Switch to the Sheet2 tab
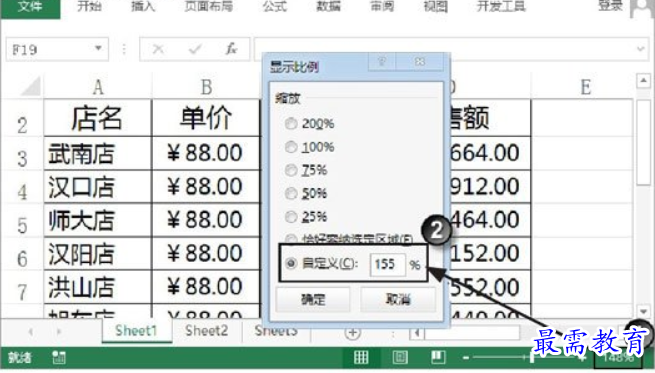Viewport: 655px width, 373px height. tap(207, 331)
